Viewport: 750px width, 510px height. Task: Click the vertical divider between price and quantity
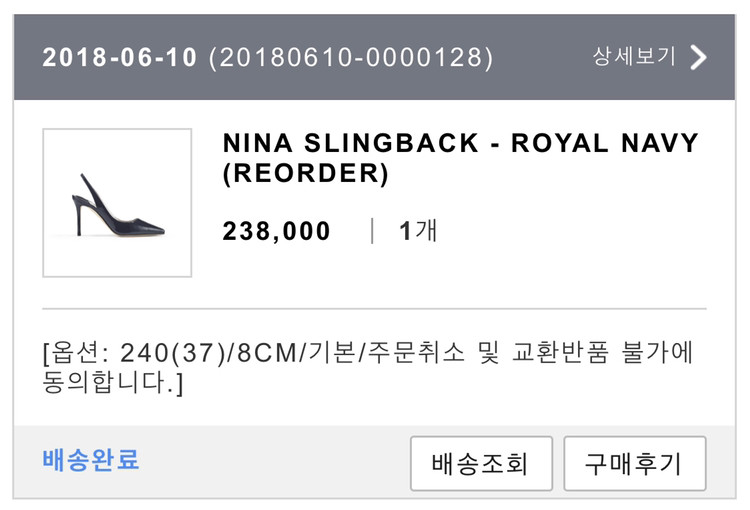pos(372,232)
